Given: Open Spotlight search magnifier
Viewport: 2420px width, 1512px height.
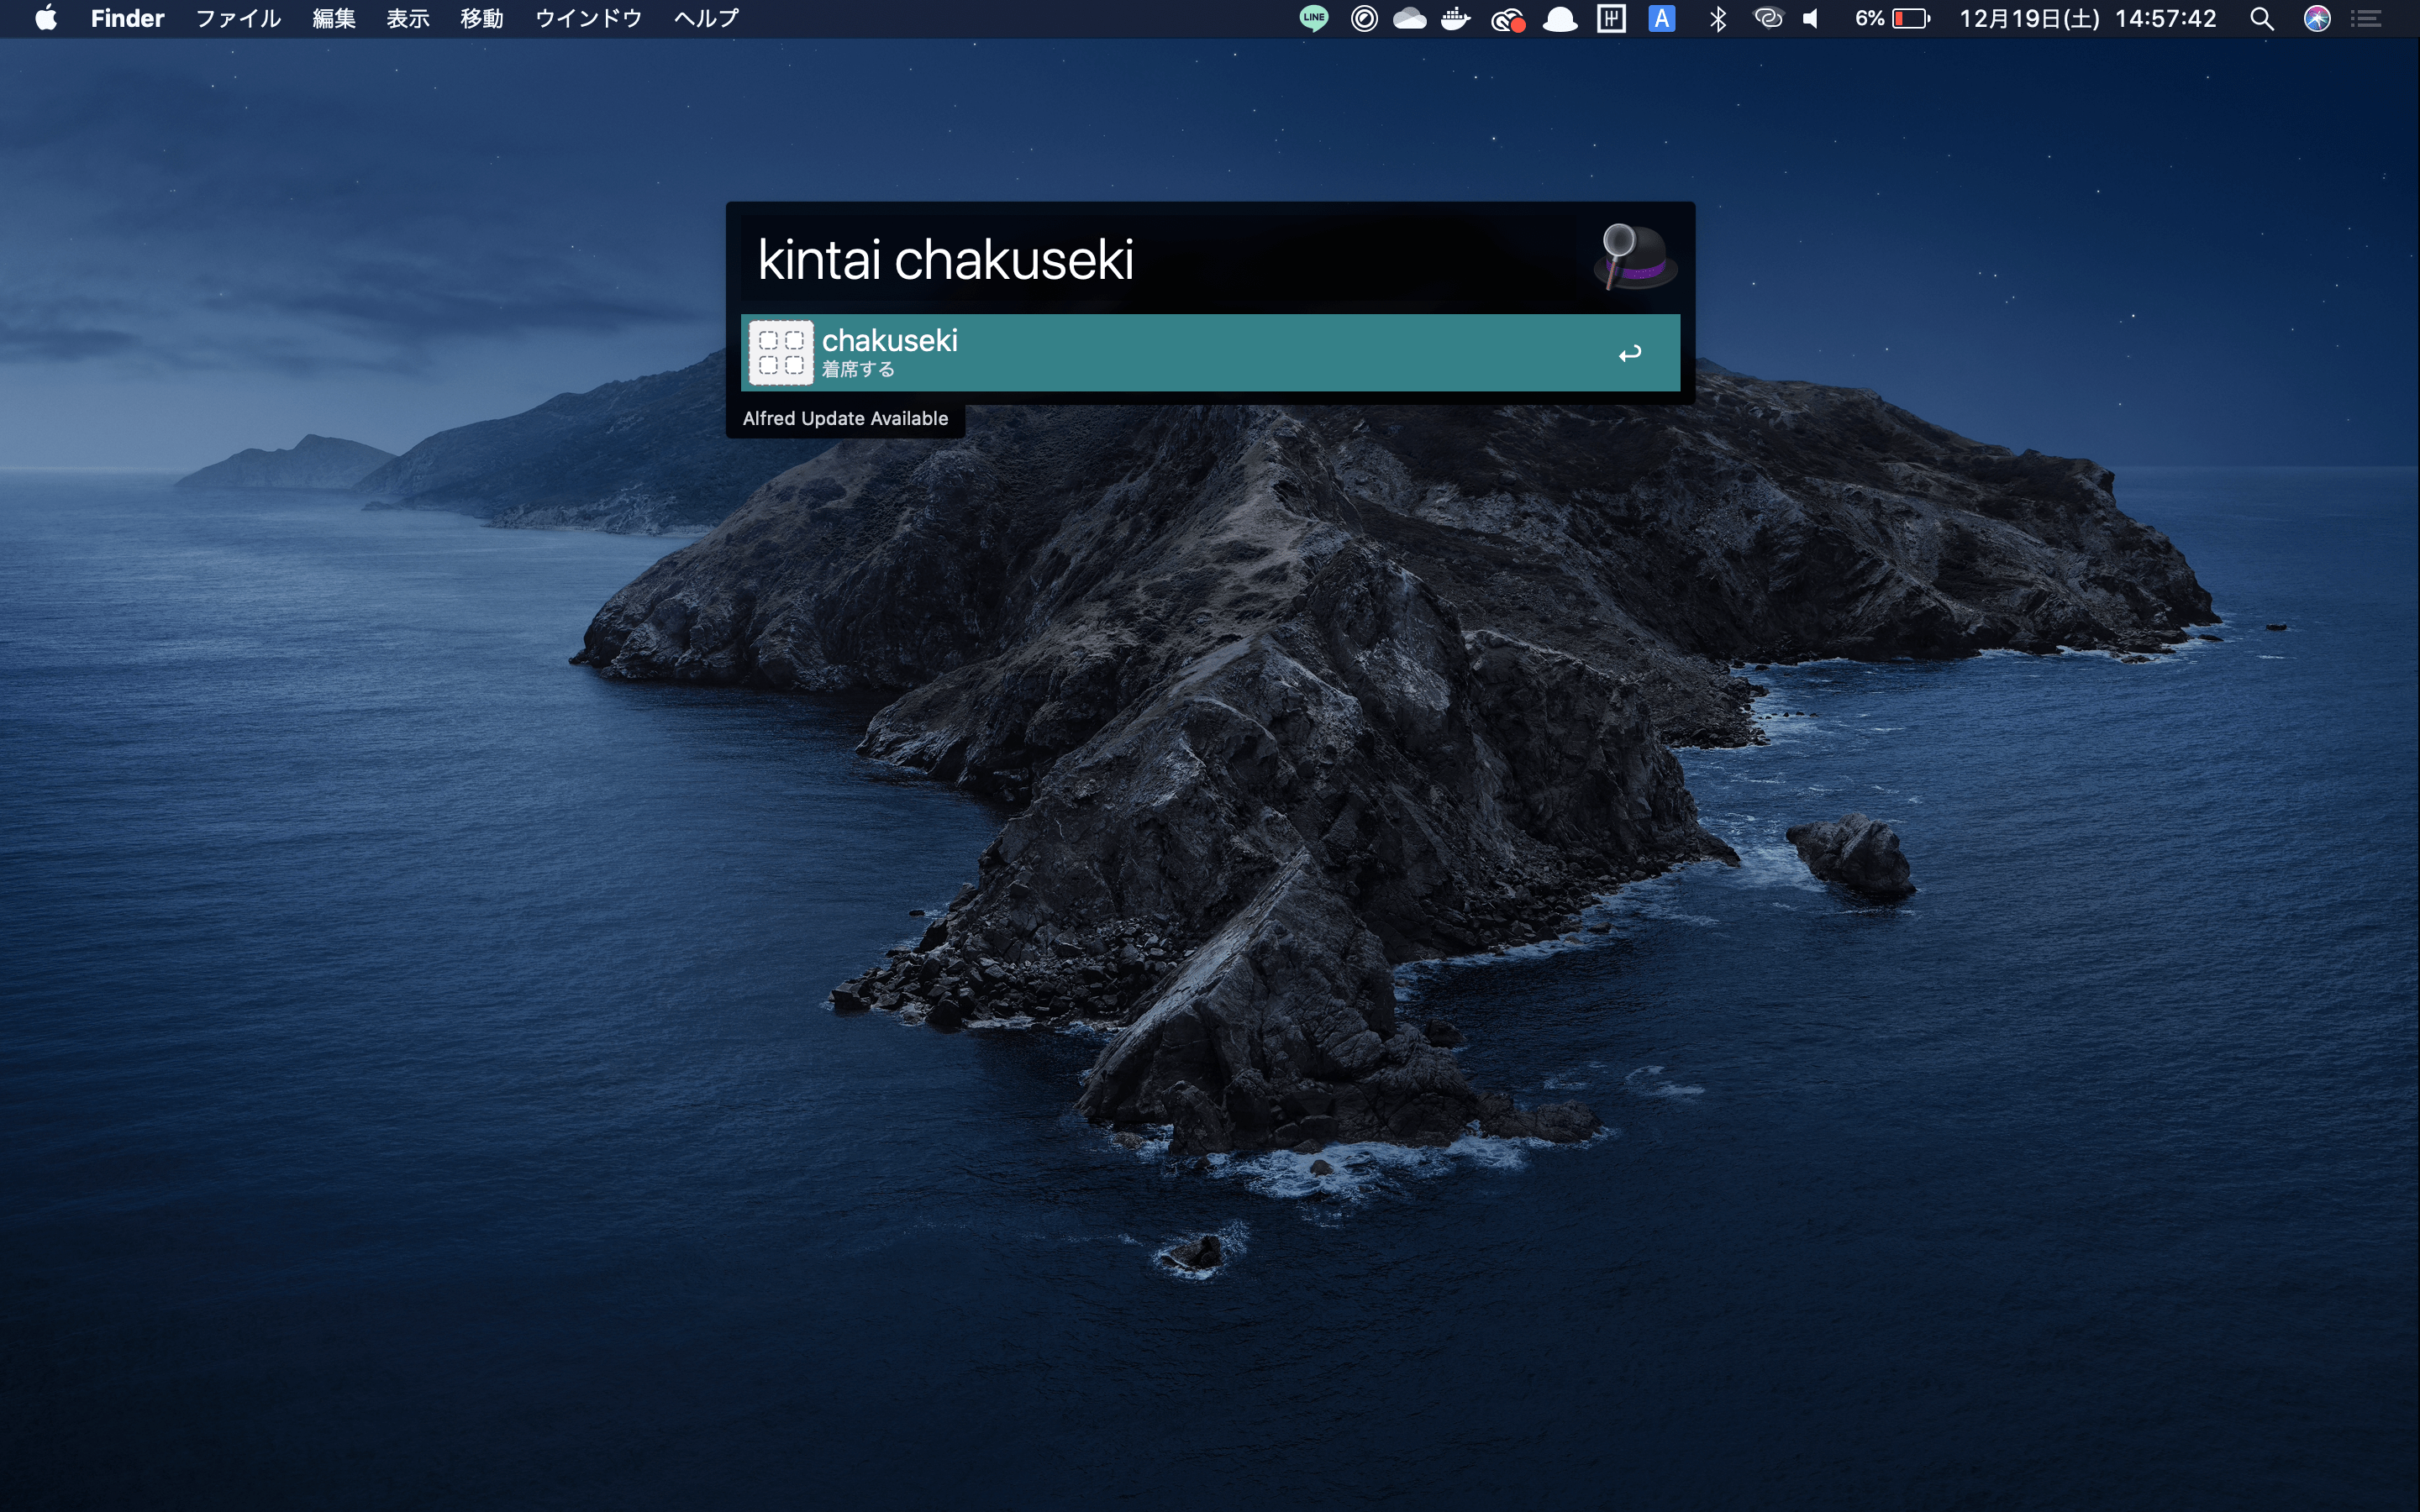Looking at the screenshot, I should point(2262,18).
